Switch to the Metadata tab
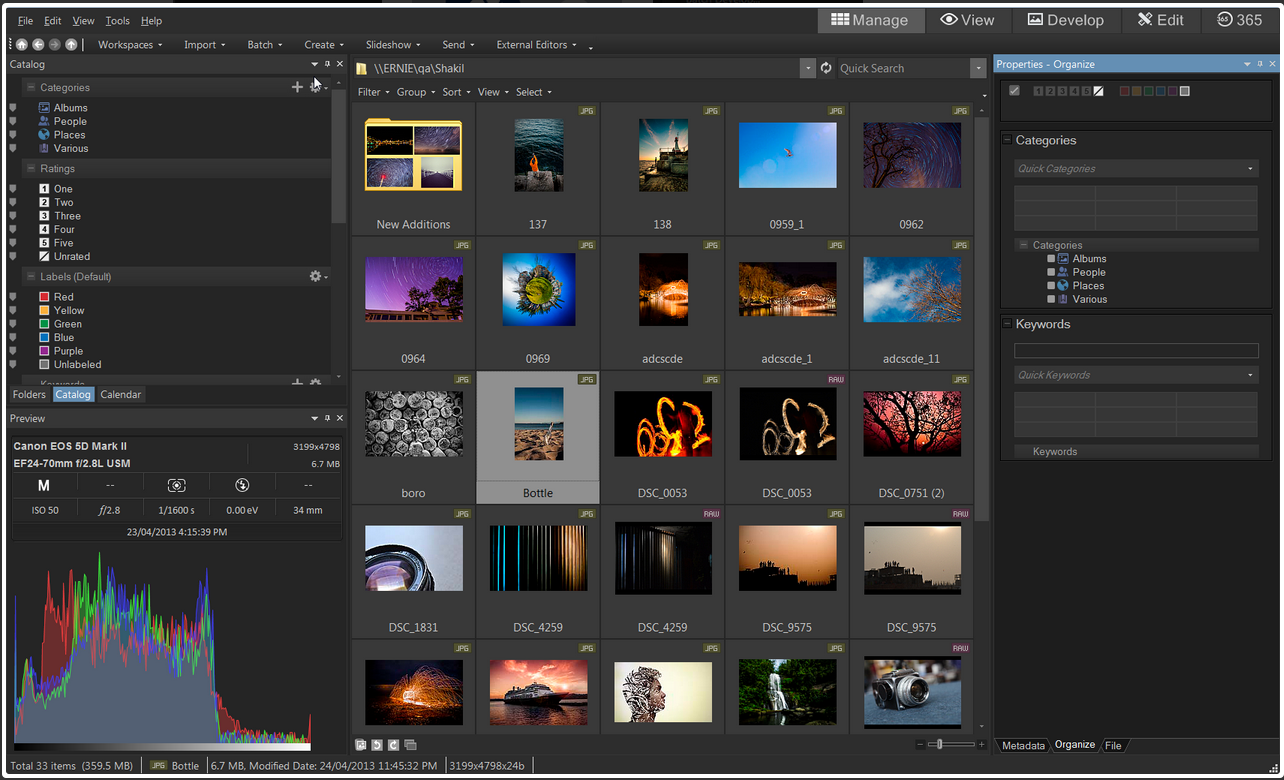Image resolution: width=1284 pixels, height=780 pixels. [1023, 746]
